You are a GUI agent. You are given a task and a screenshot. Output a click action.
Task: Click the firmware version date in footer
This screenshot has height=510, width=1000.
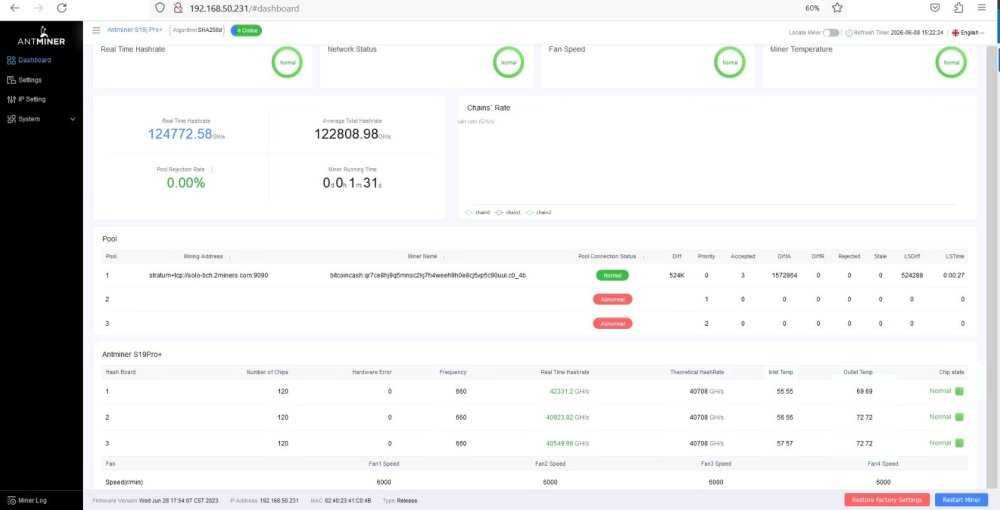point(179,500)
